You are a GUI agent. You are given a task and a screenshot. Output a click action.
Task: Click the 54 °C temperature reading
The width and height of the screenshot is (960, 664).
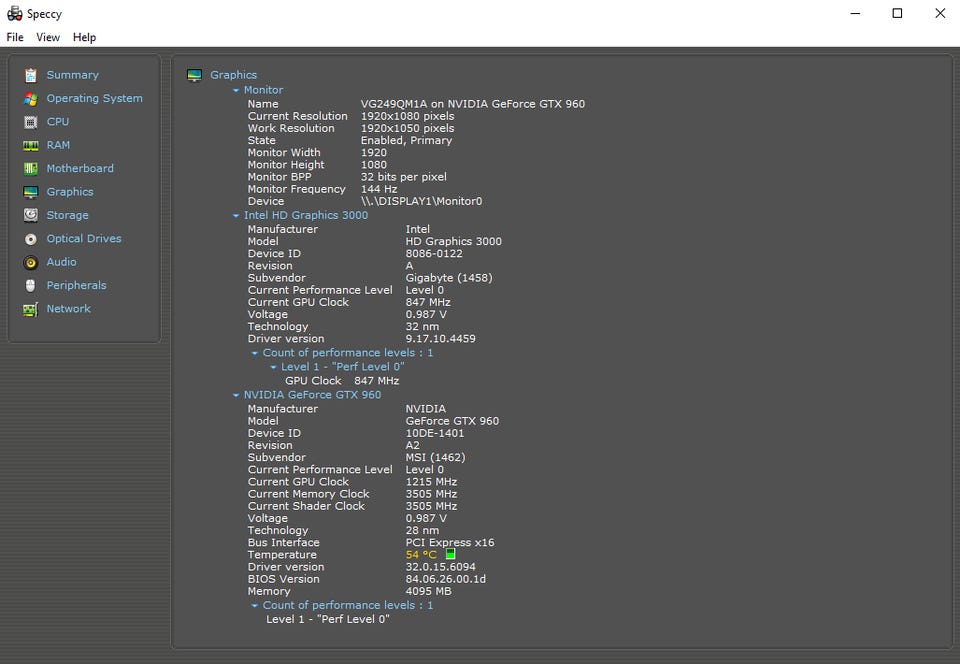tap(421, 554)
